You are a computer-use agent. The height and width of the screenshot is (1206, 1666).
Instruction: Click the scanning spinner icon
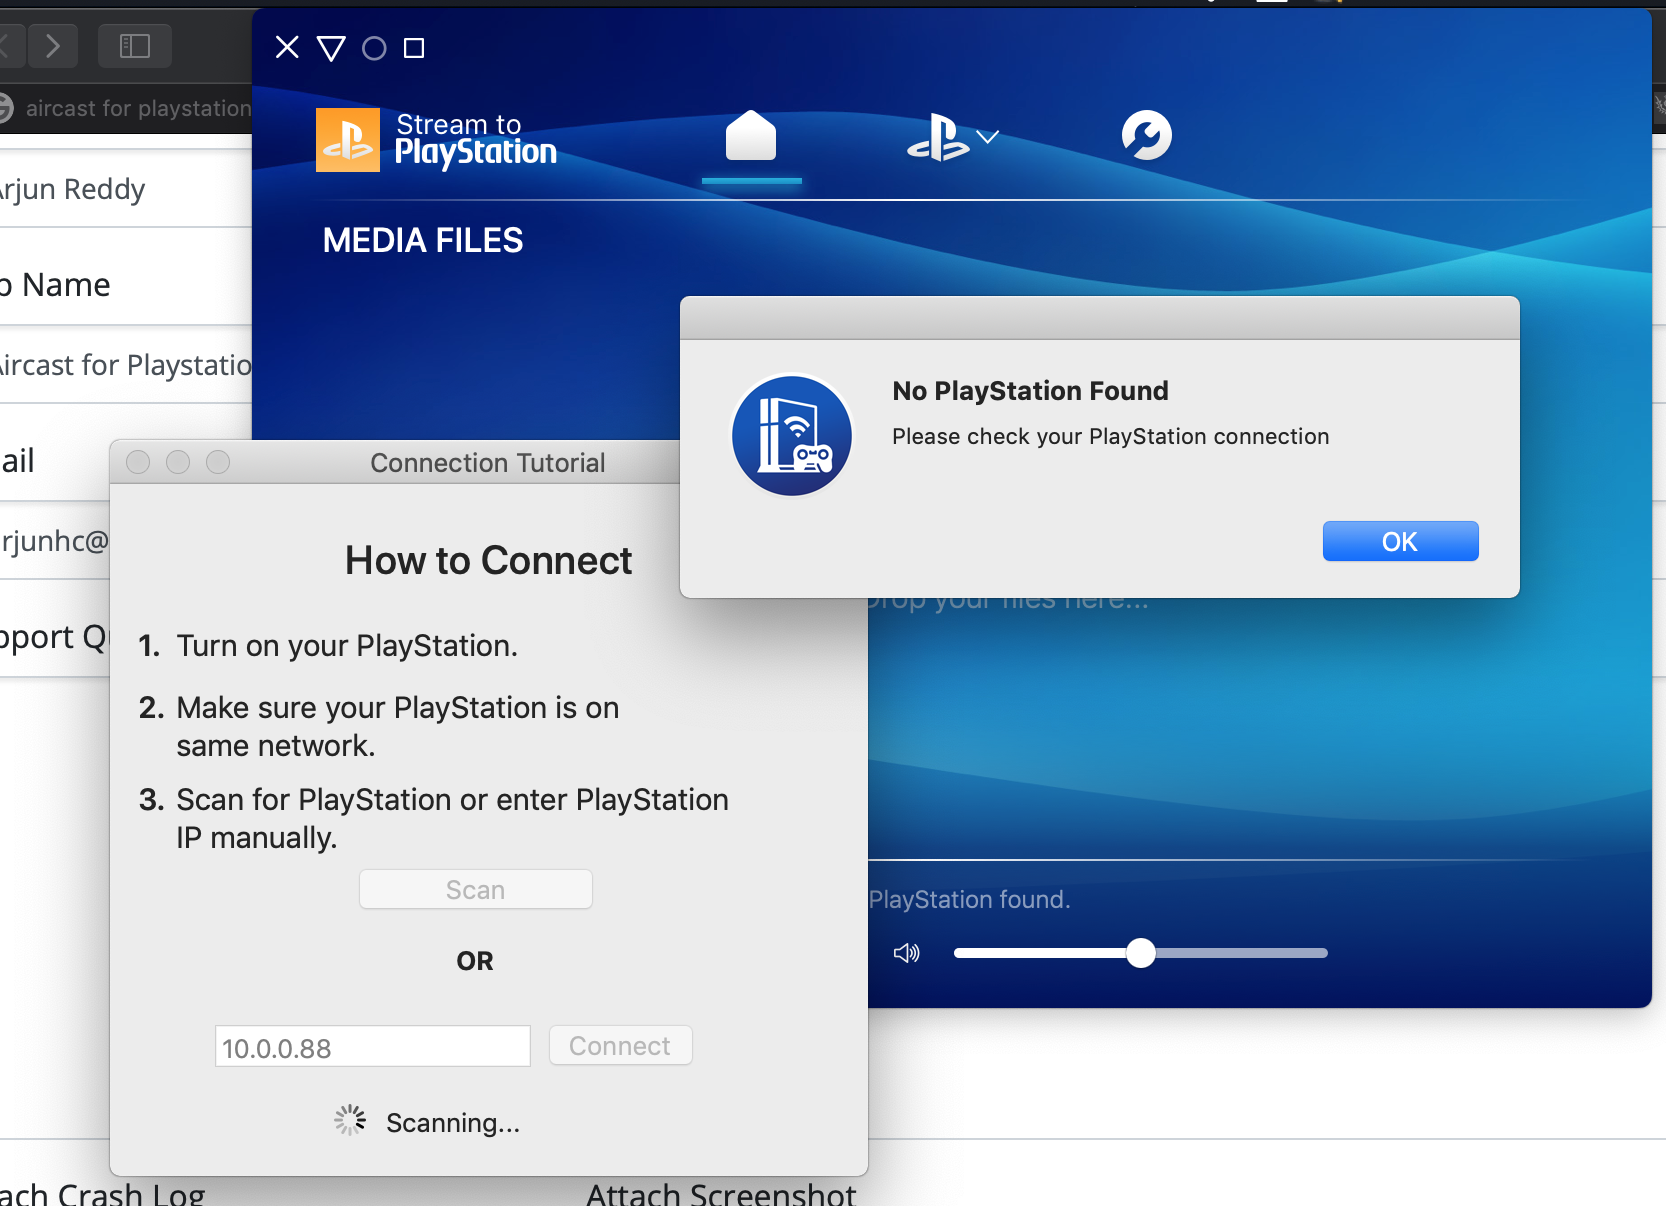tap(350, 1120)
